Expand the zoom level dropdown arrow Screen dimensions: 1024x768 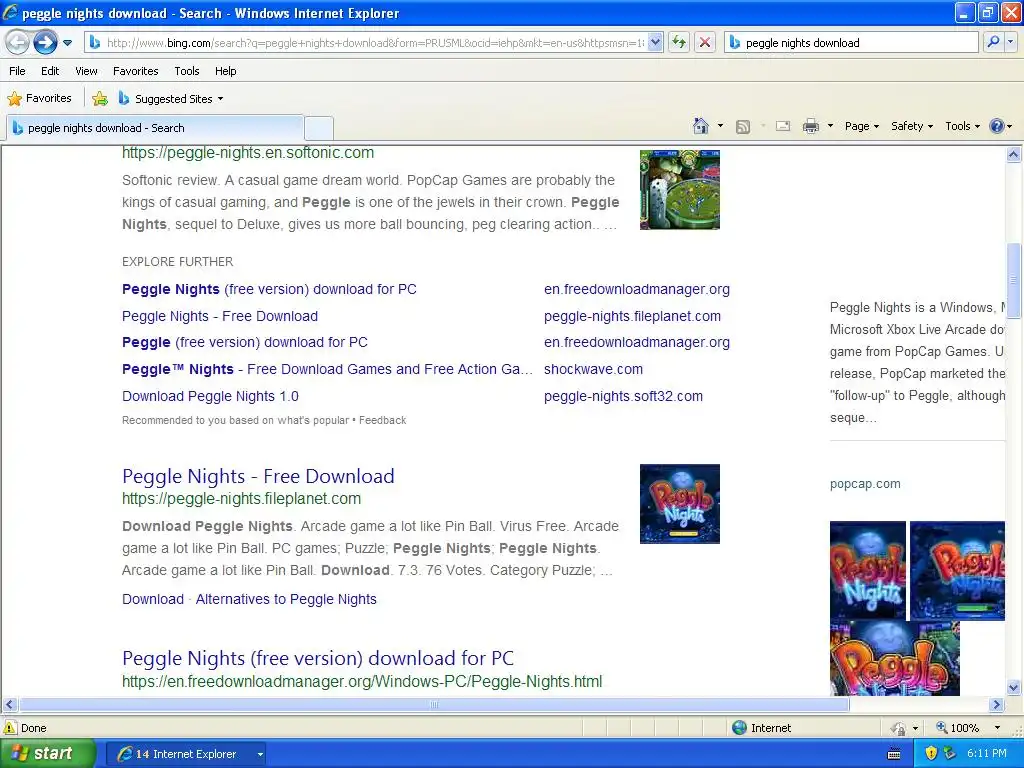(x=997, y=728)
